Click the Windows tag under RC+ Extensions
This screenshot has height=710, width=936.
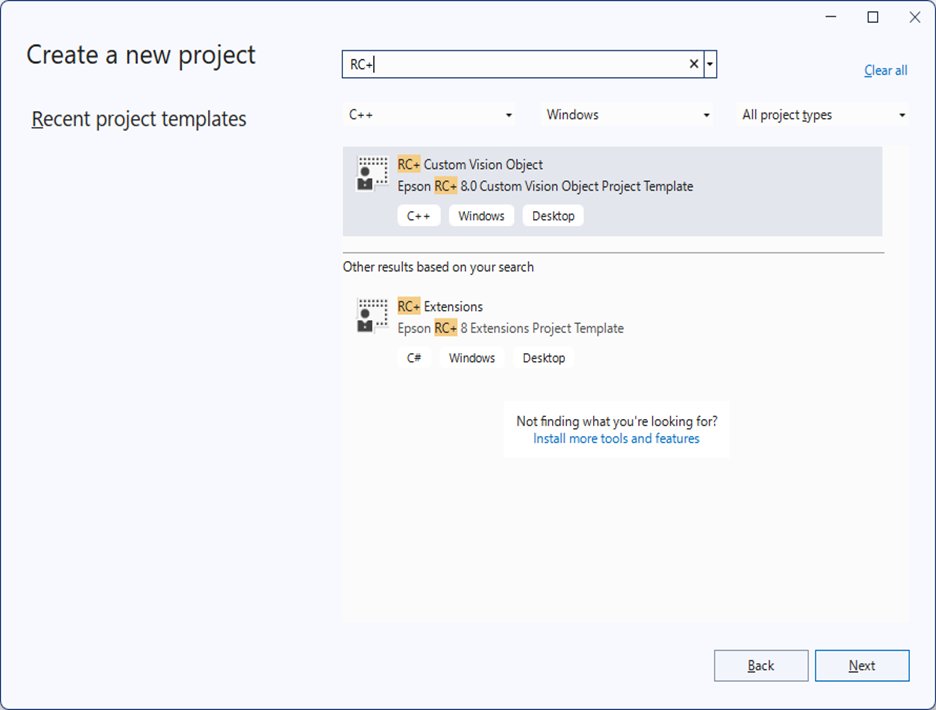point(472,358)
